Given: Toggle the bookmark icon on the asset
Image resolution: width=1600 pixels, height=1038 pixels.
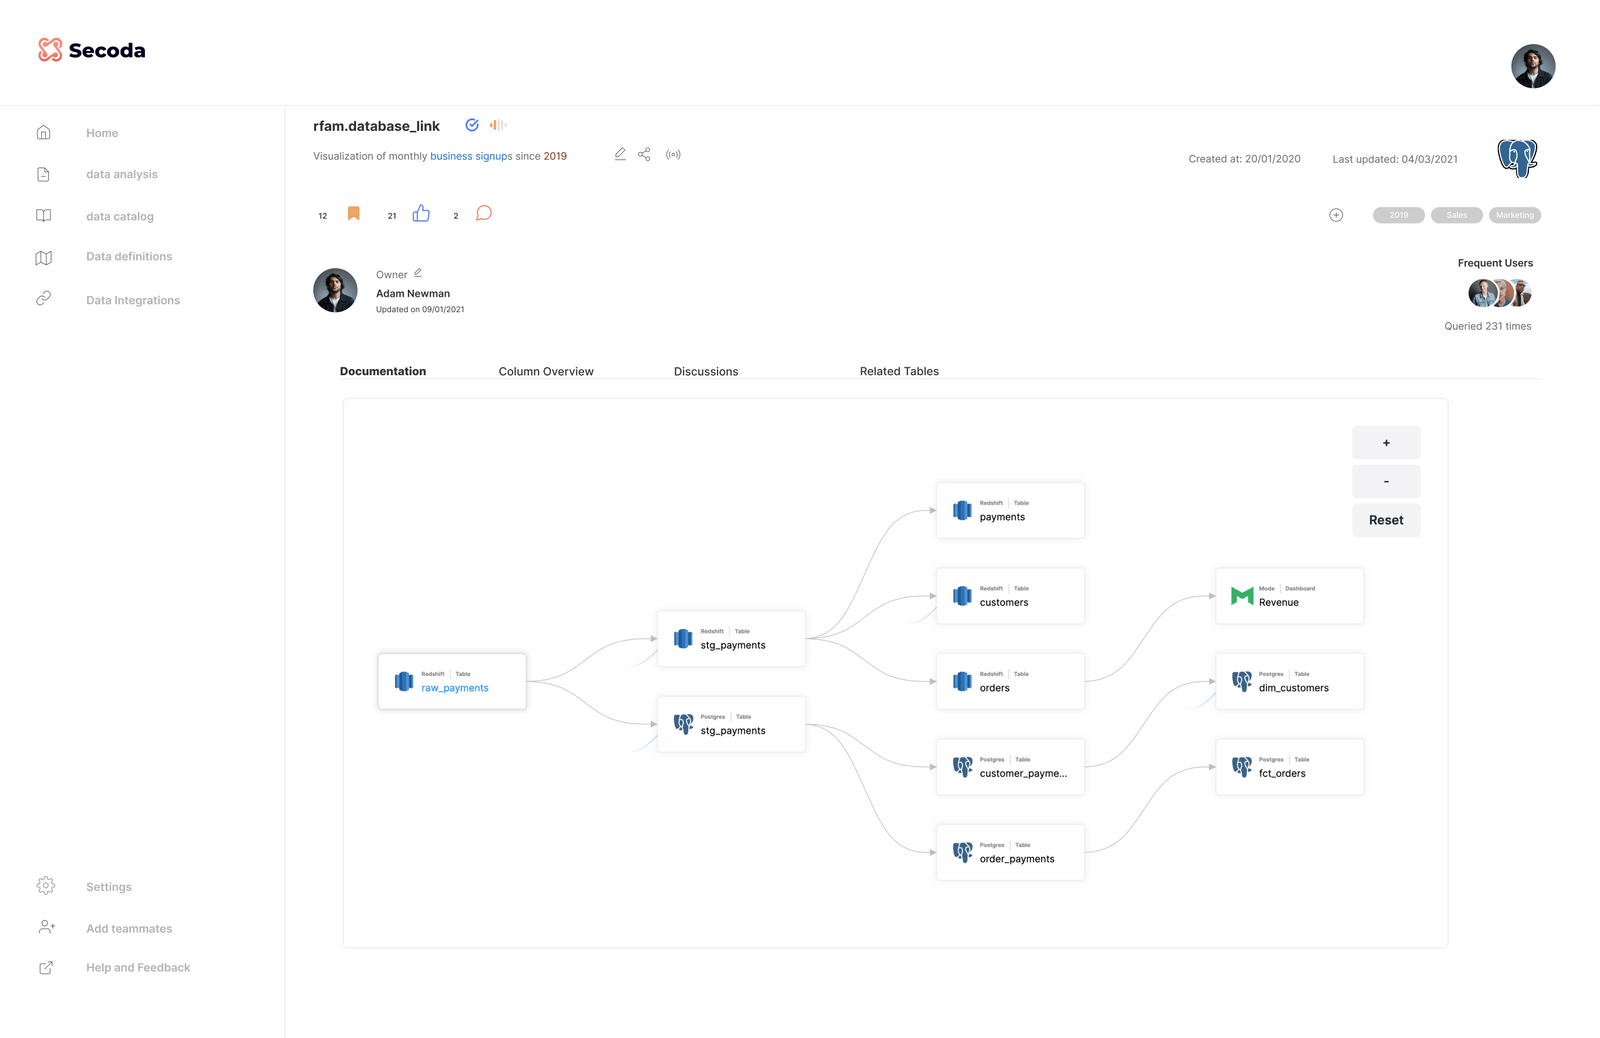Looking at the screenshot, I should coord(353,213).
